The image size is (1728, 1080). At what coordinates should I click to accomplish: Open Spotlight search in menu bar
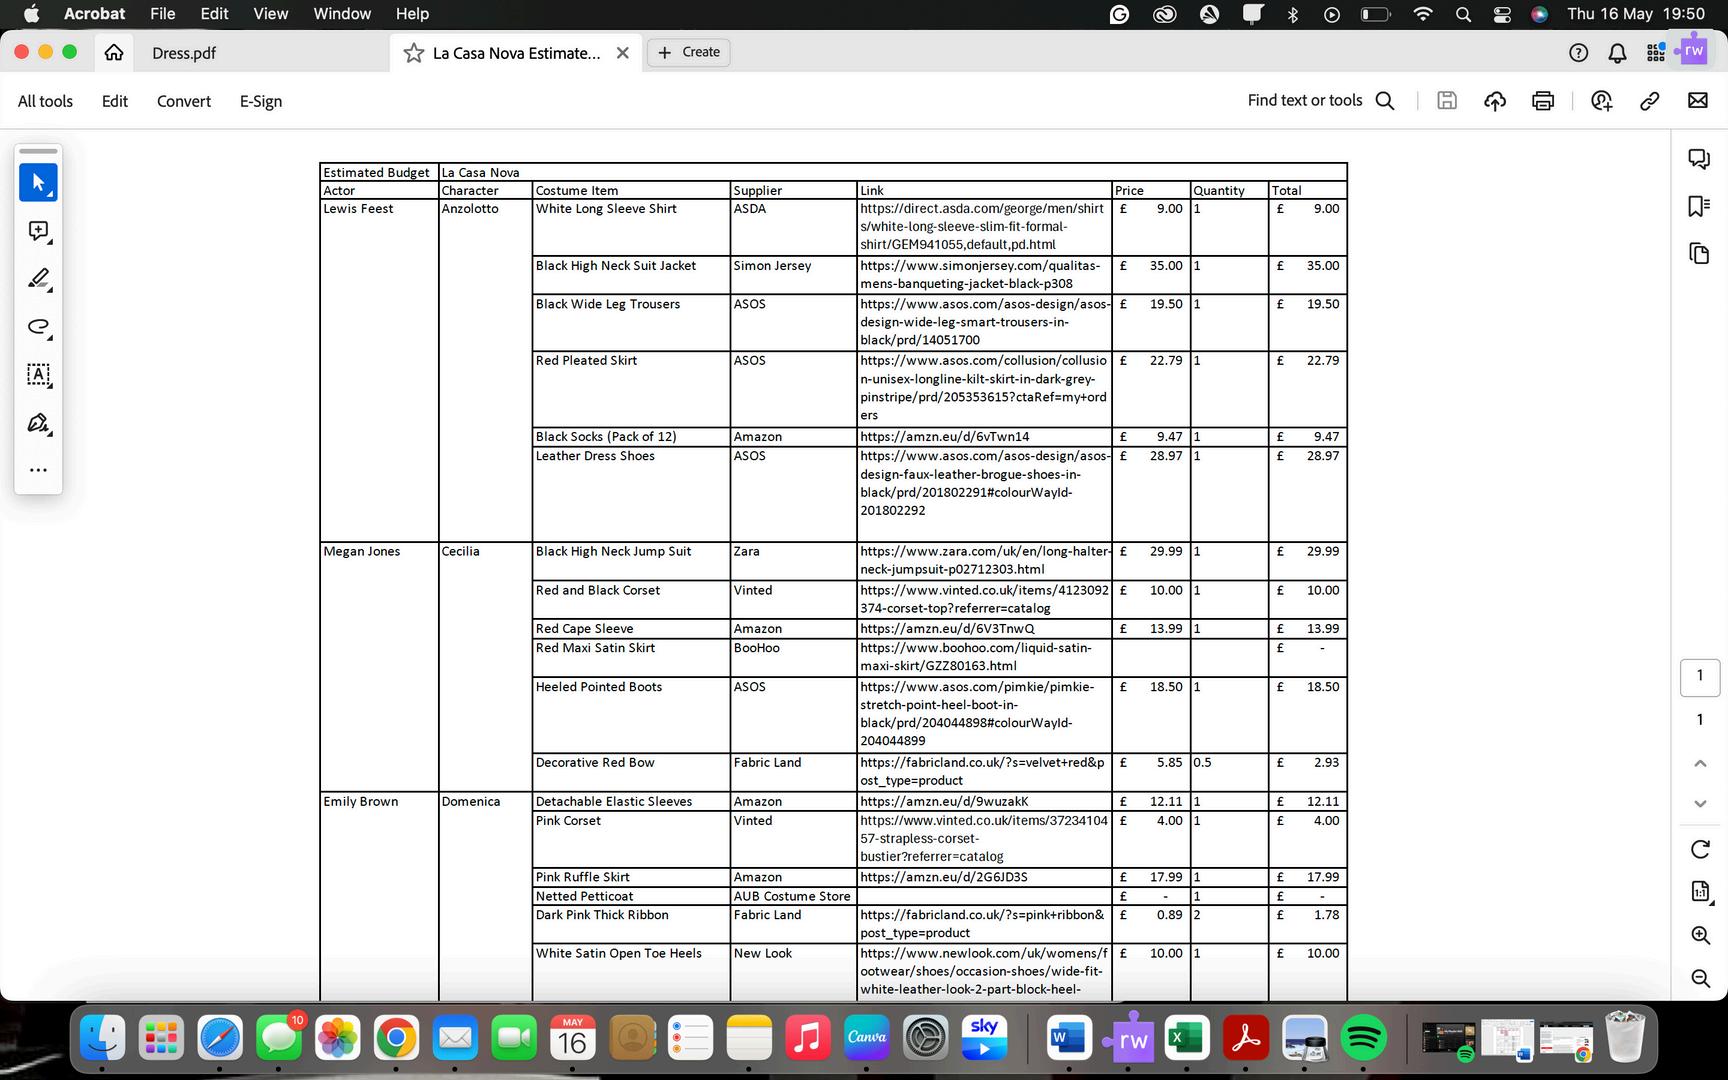pyautogui.click(x=1463, y=14)
